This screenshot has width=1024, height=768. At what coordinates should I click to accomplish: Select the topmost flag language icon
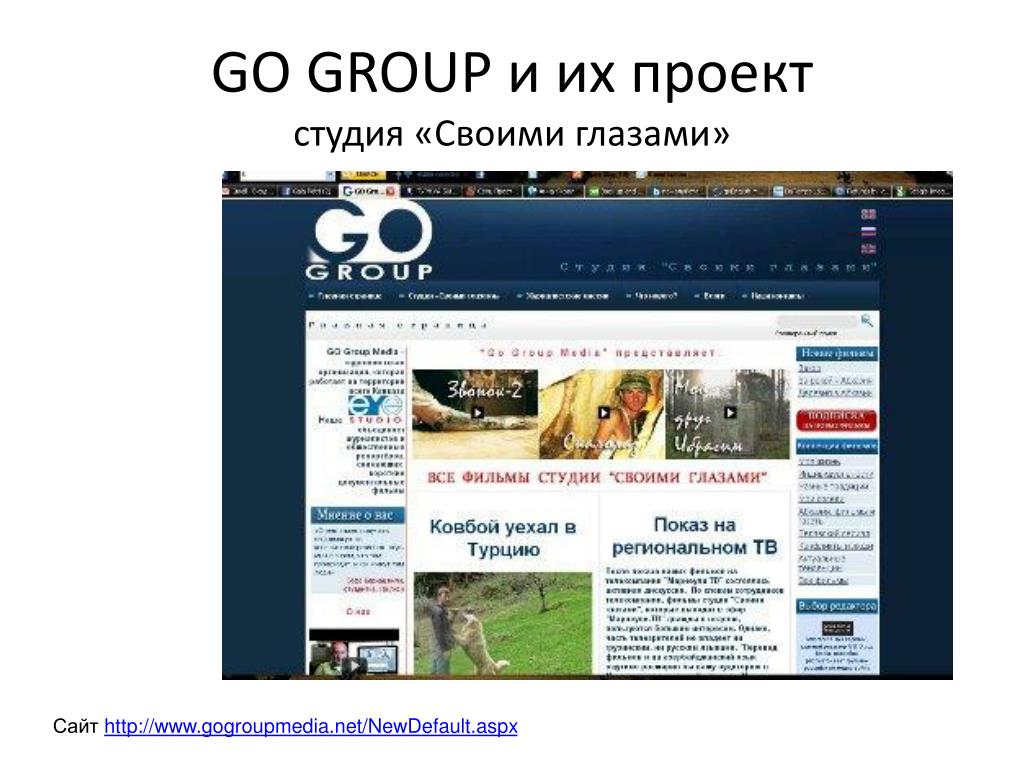click(868, 214)
